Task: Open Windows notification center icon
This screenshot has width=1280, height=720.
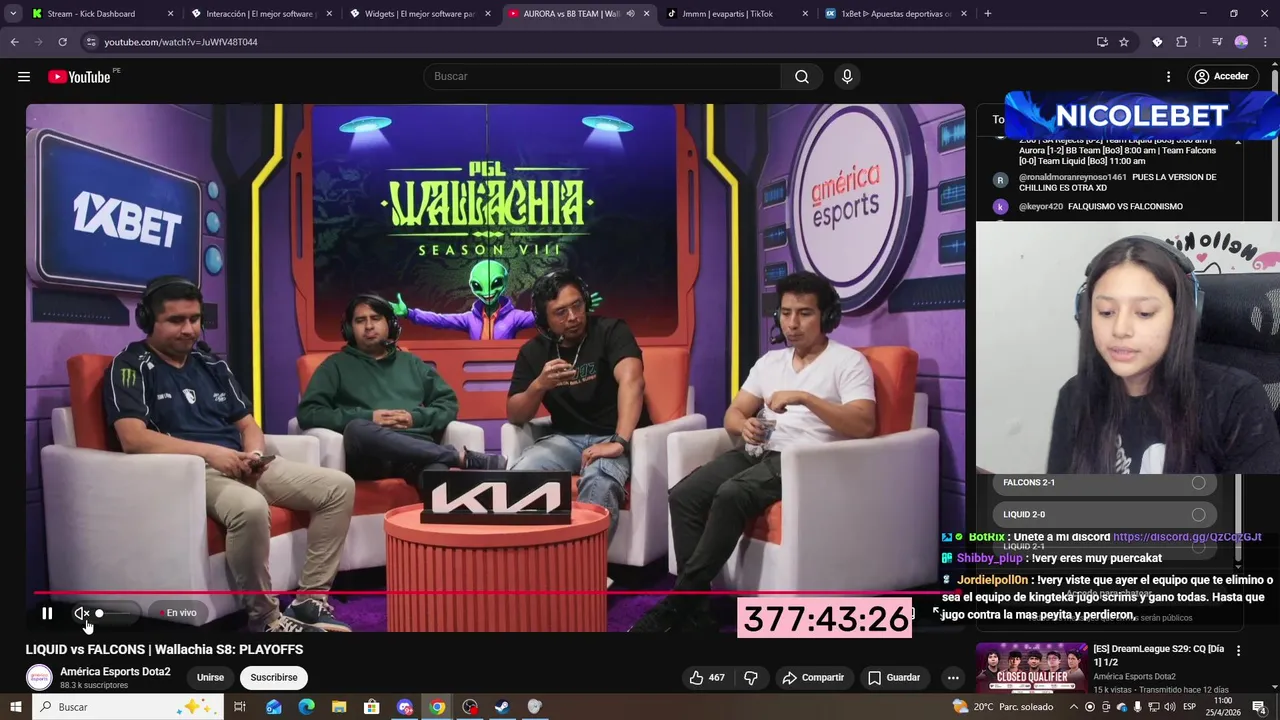Action: tap(1259, 707)
